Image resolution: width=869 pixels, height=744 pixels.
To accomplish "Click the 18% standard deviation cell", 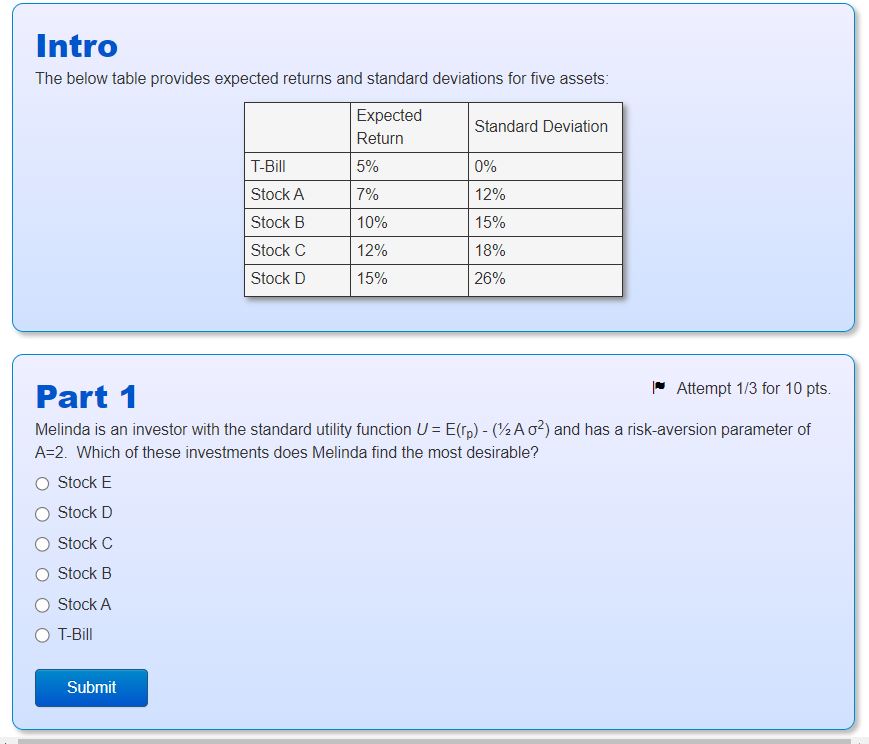I will (545, 251).
